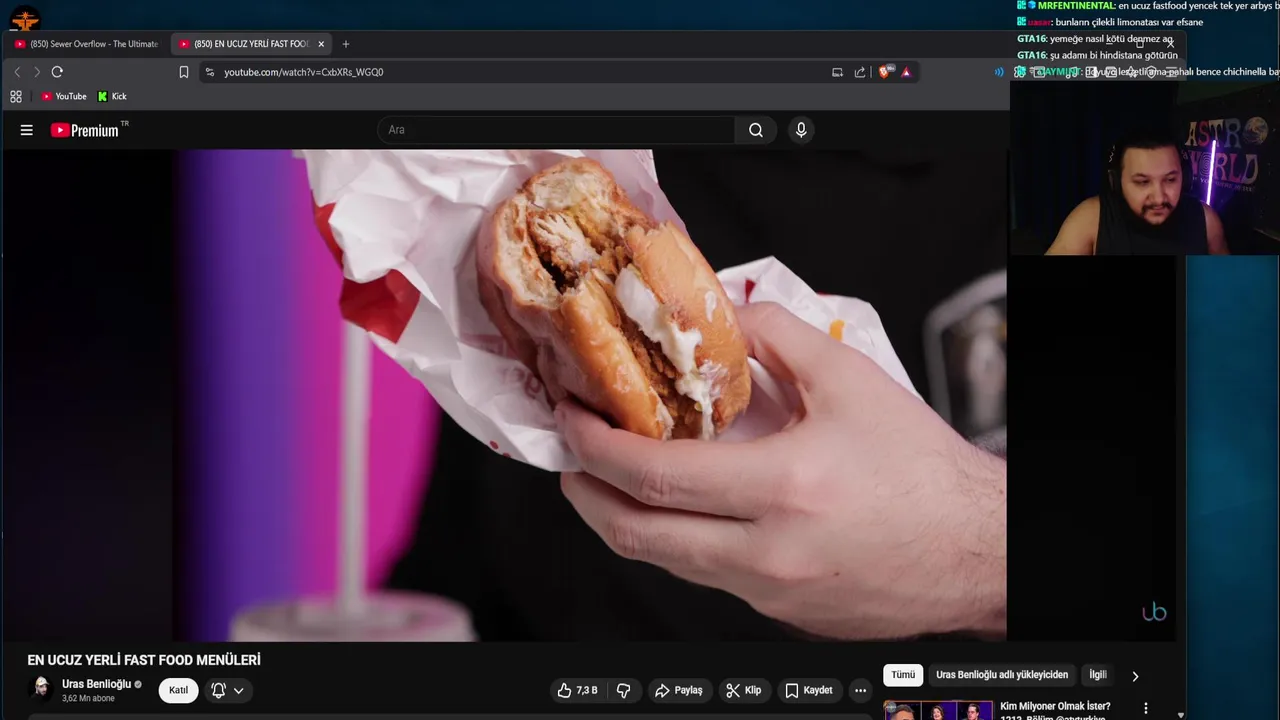Open a new browser tab
This screenshot has width=1280, height=720.
pos(346,44)
